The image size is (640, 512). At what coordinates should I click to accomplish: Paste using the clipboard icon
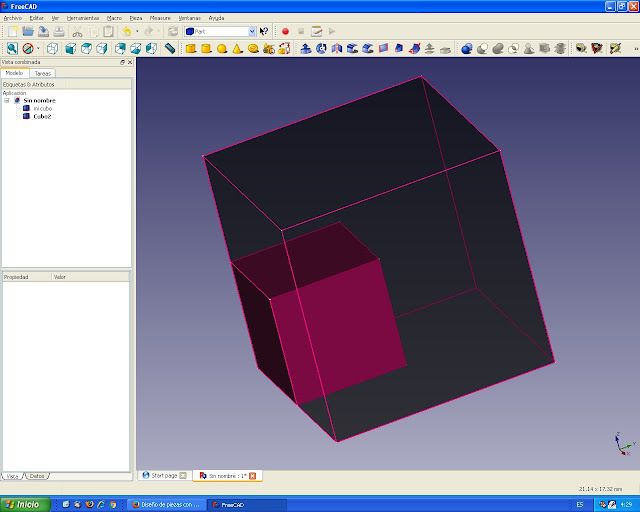tap(109, 31)
